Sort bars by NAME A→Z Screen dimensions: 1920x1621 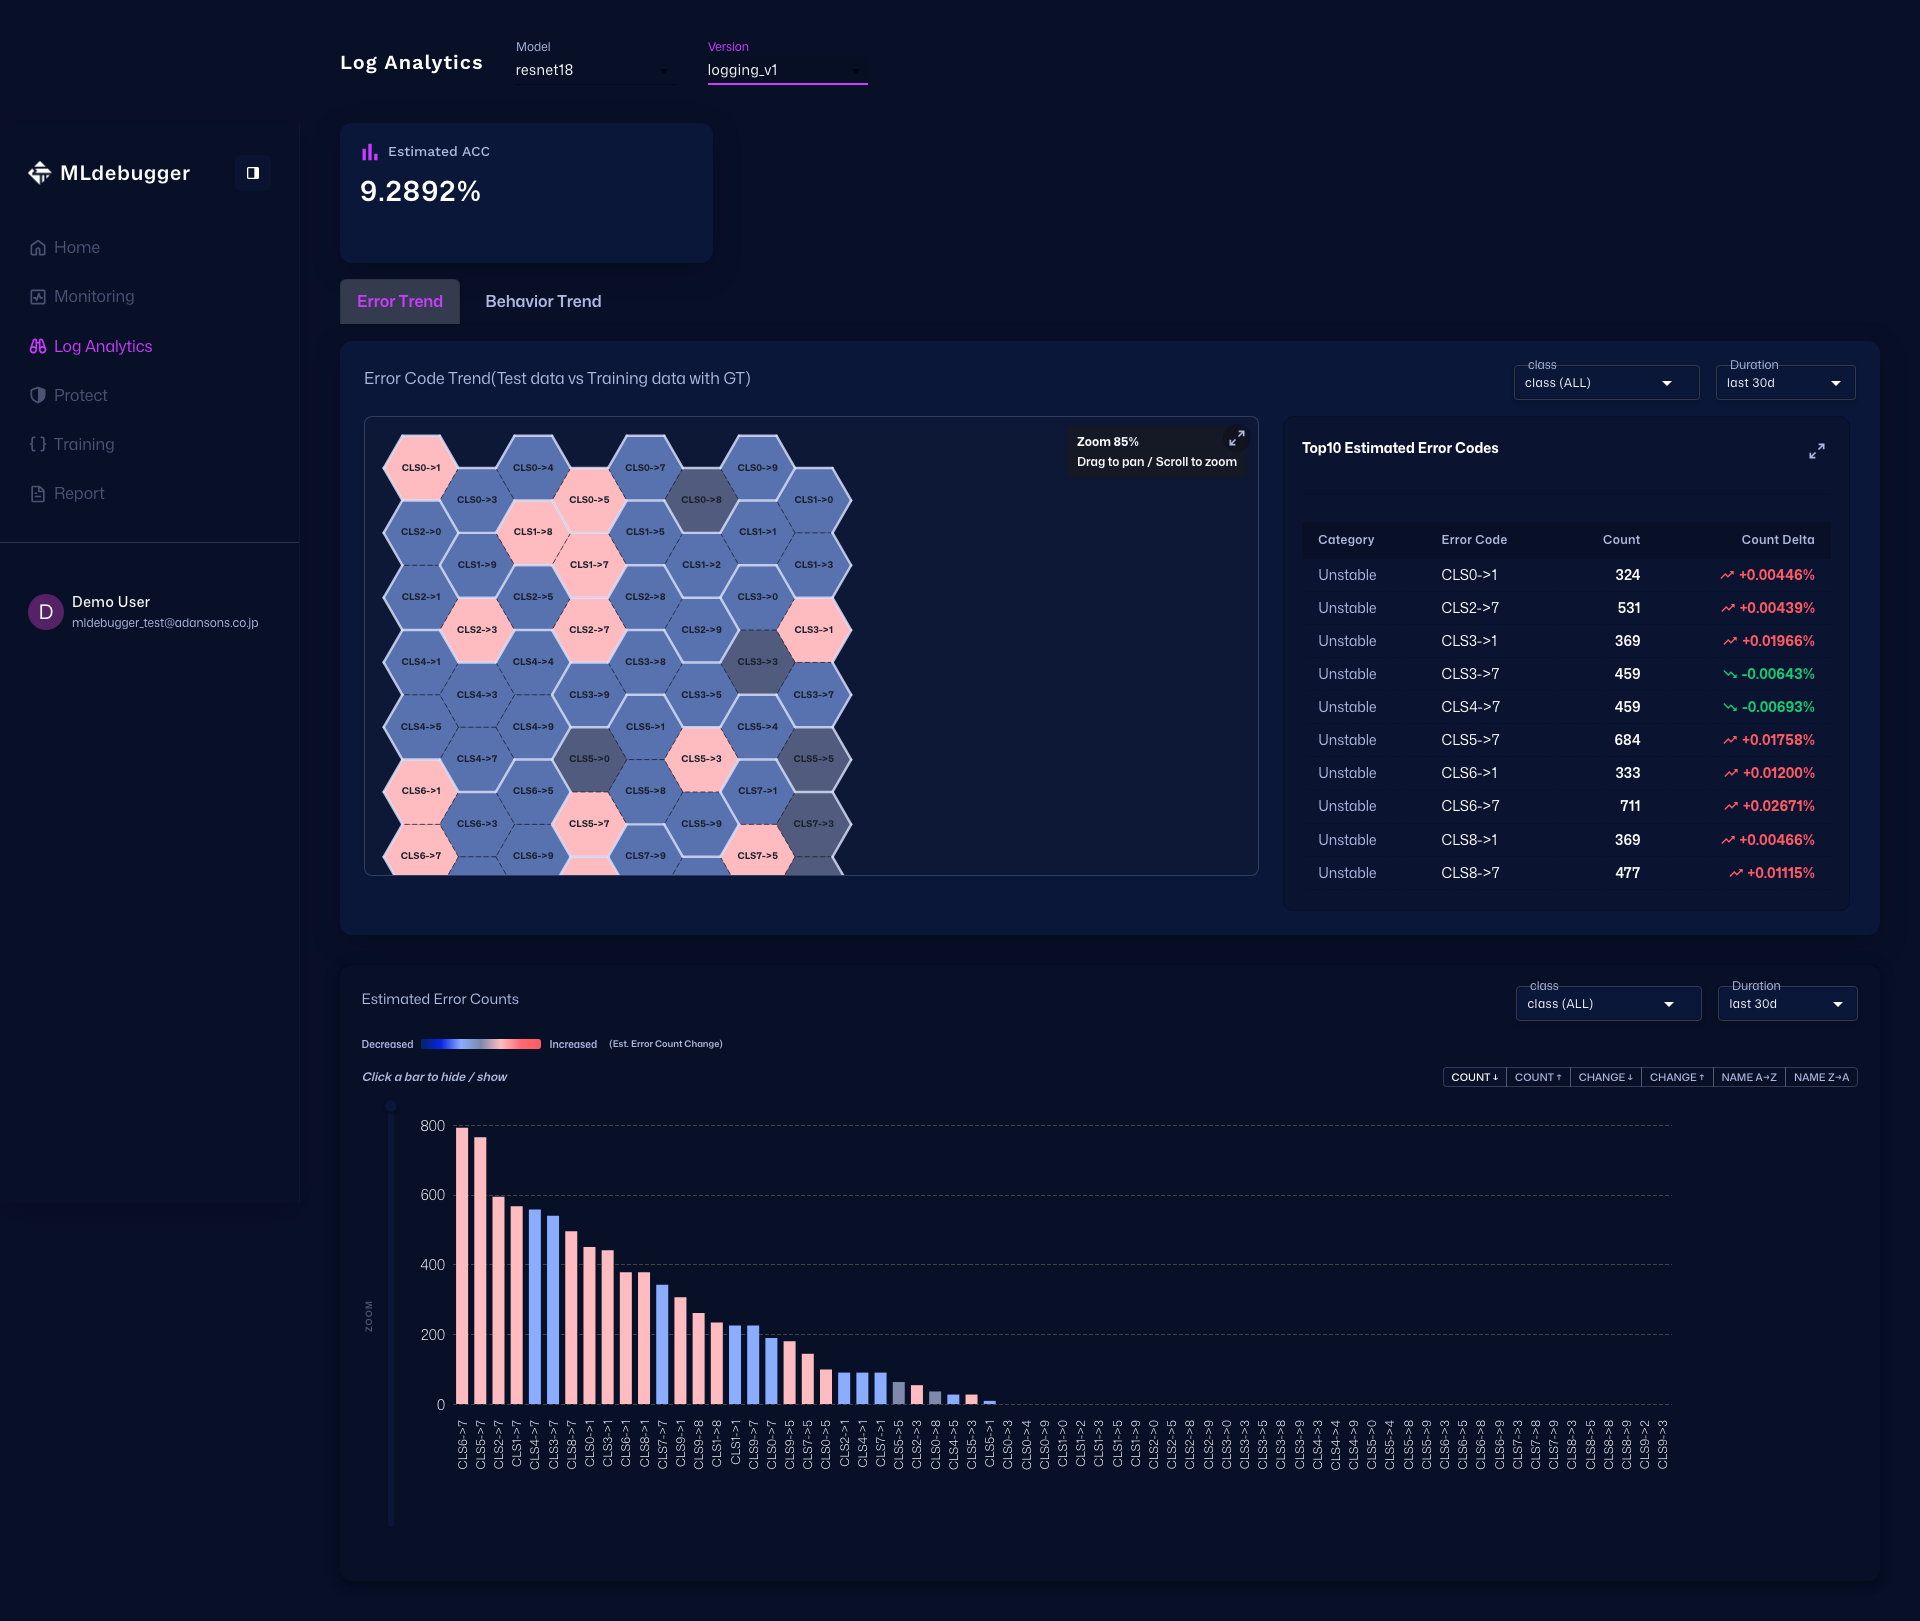[x=1748, y=1077]
